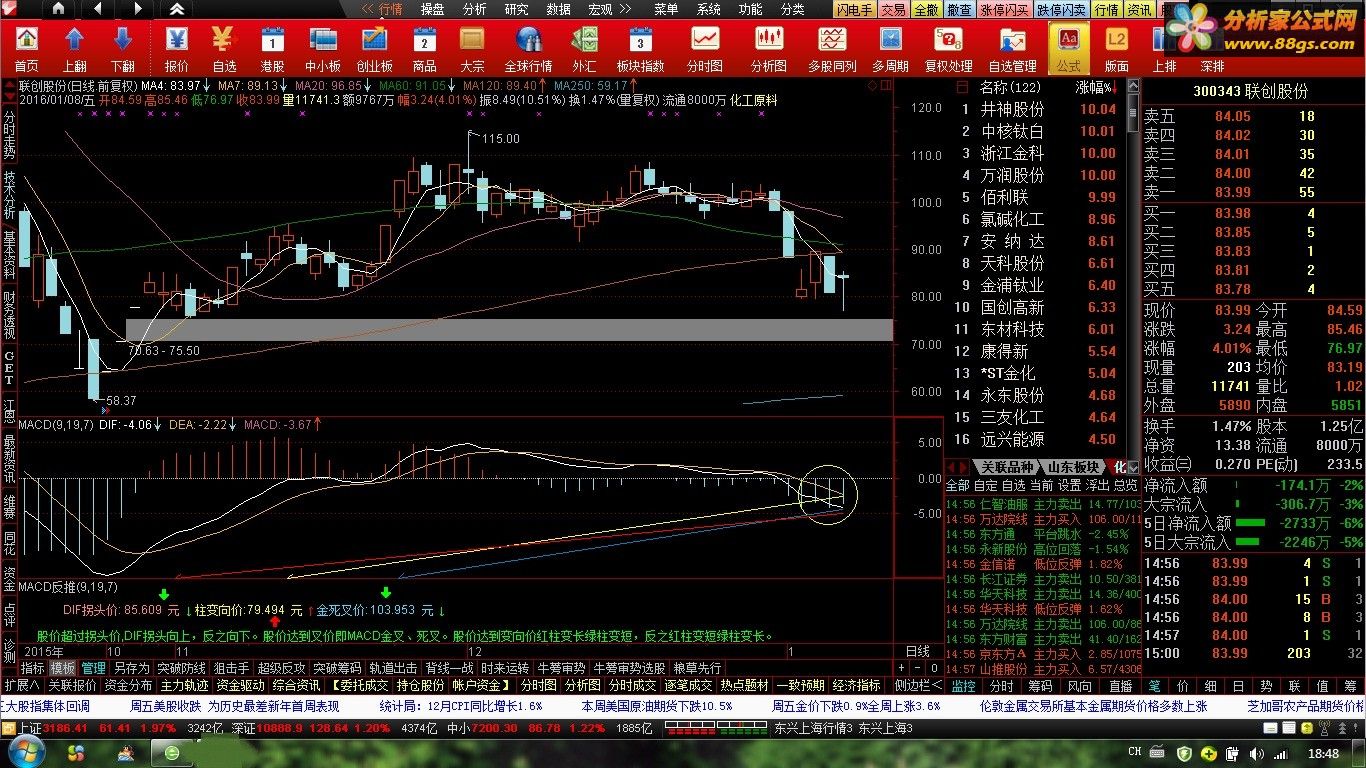Open the 商品 commodities icon
1366x768 pixels.
click(x=424, y=48)
